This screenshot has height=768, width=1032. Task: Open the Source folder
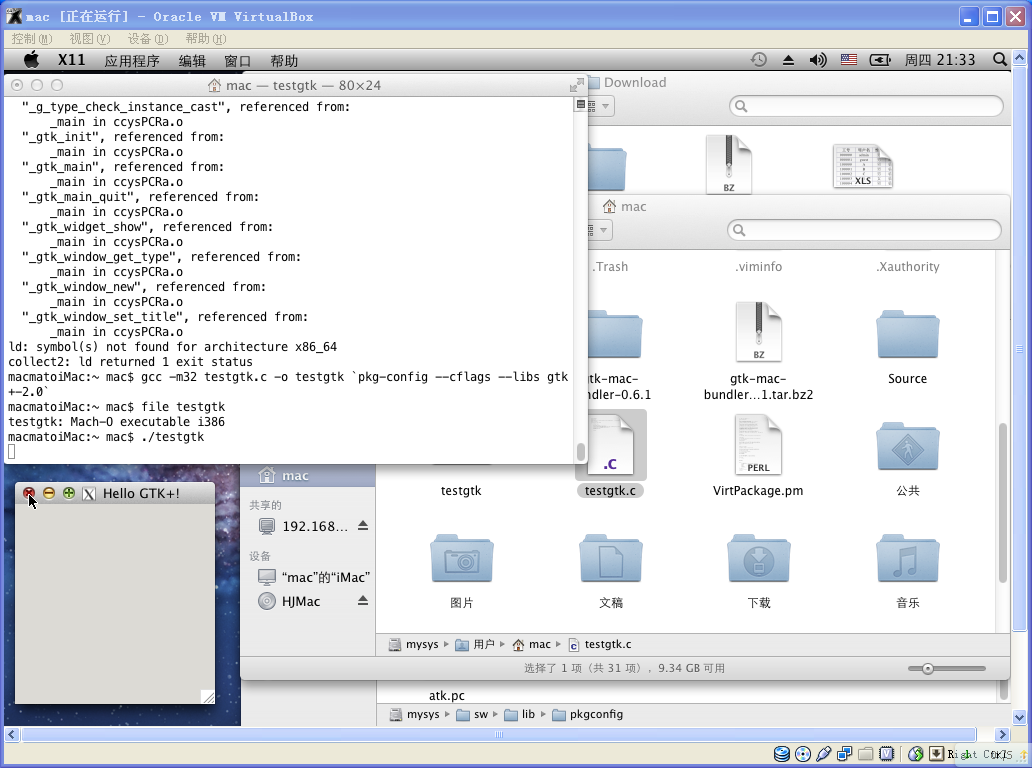point(907,336)
